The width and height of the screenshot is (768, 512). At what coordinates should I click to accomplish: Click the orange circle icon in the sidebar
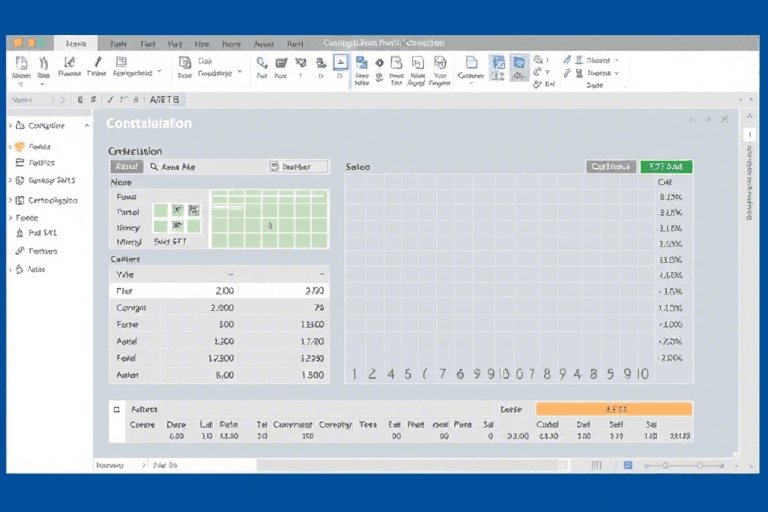point(19,146)
